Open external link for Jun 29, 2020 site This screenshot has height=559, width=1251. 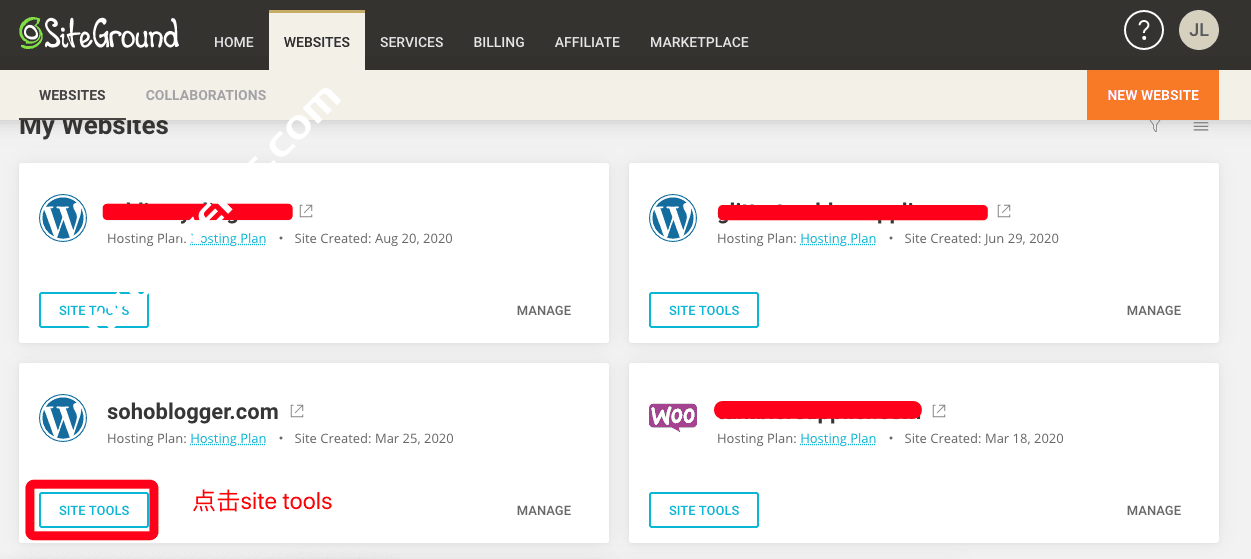coord(1004,211)
